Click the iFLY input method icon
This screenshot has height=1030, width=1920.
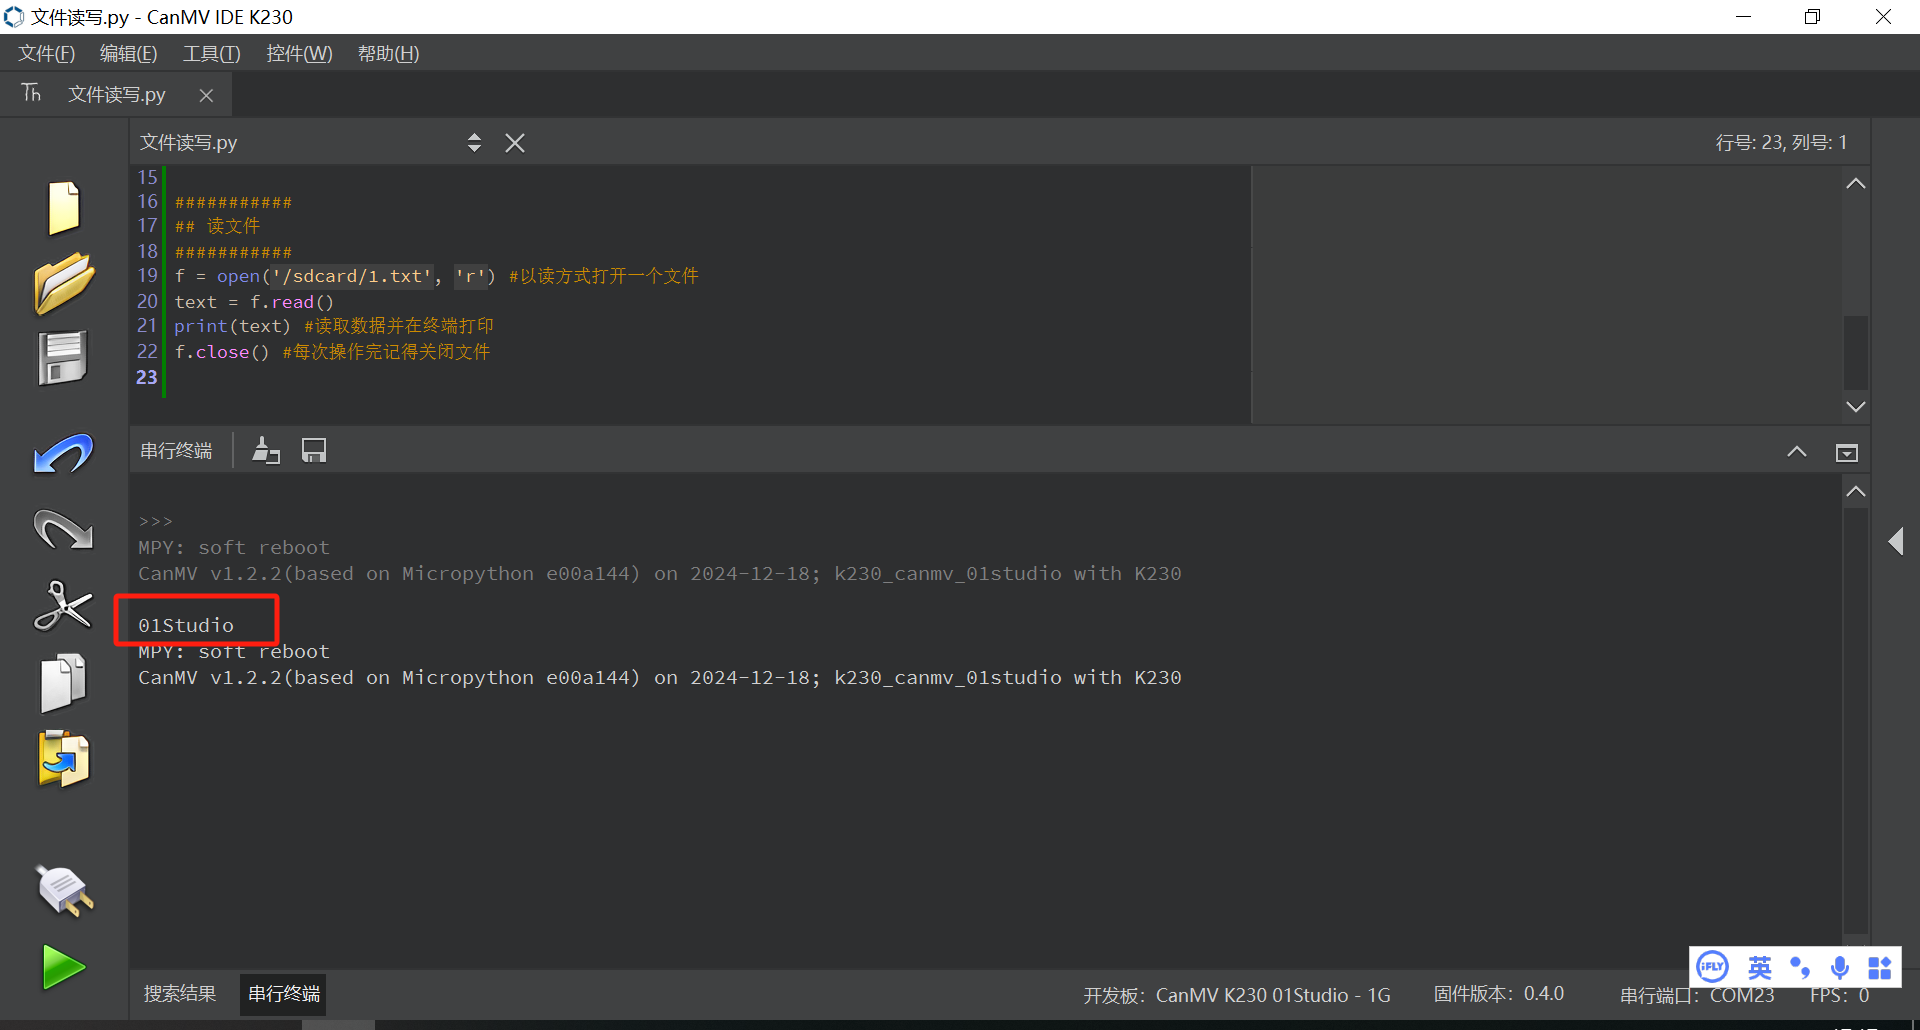point(1712,967)
